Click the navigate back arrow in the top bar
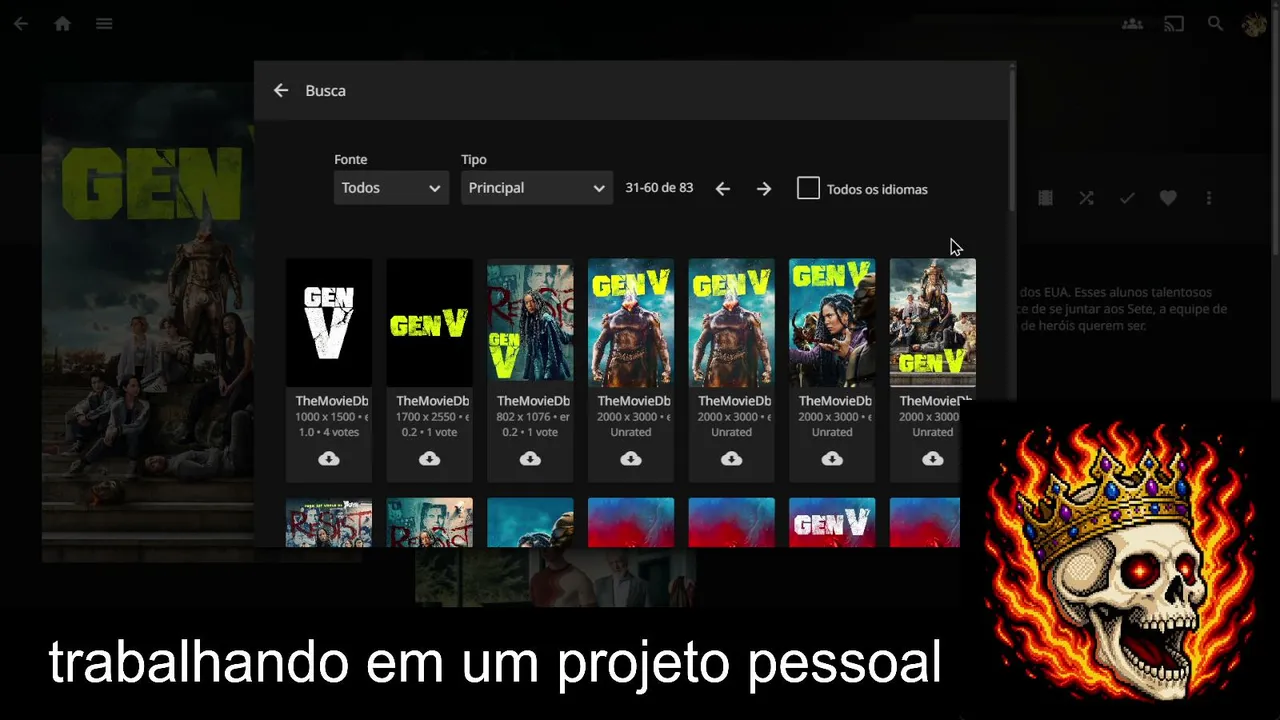 [21, 24]
